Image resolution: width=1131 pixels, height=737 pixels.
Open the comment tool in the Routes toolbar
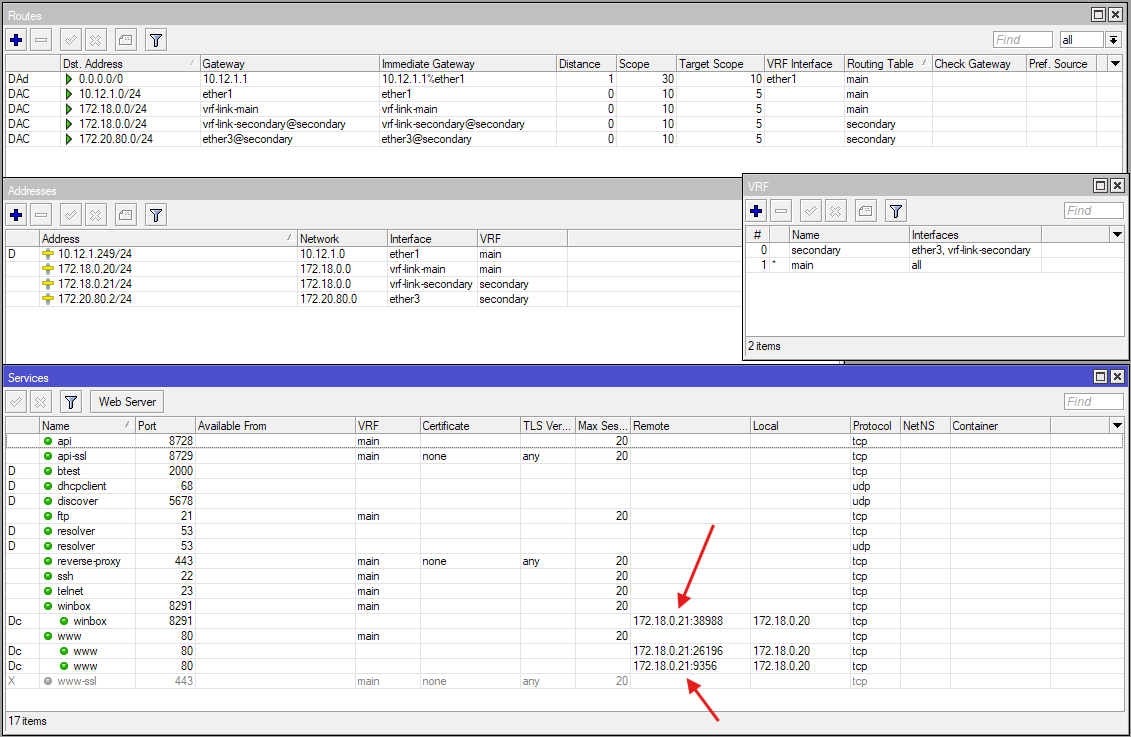click(126, 40)
